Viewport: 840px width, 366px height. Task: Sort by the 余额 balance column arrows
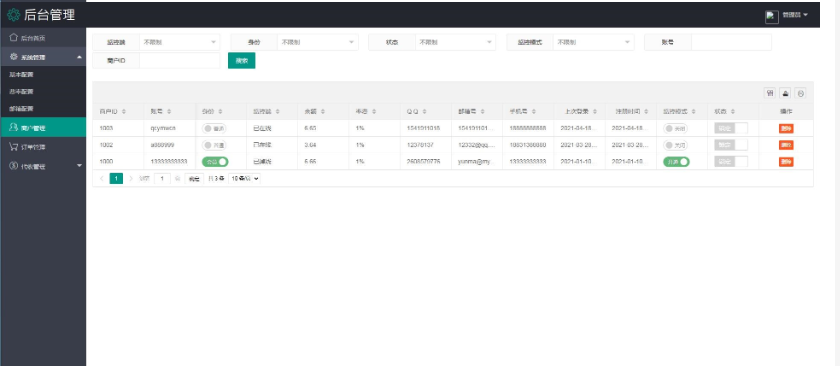(322, 112)
